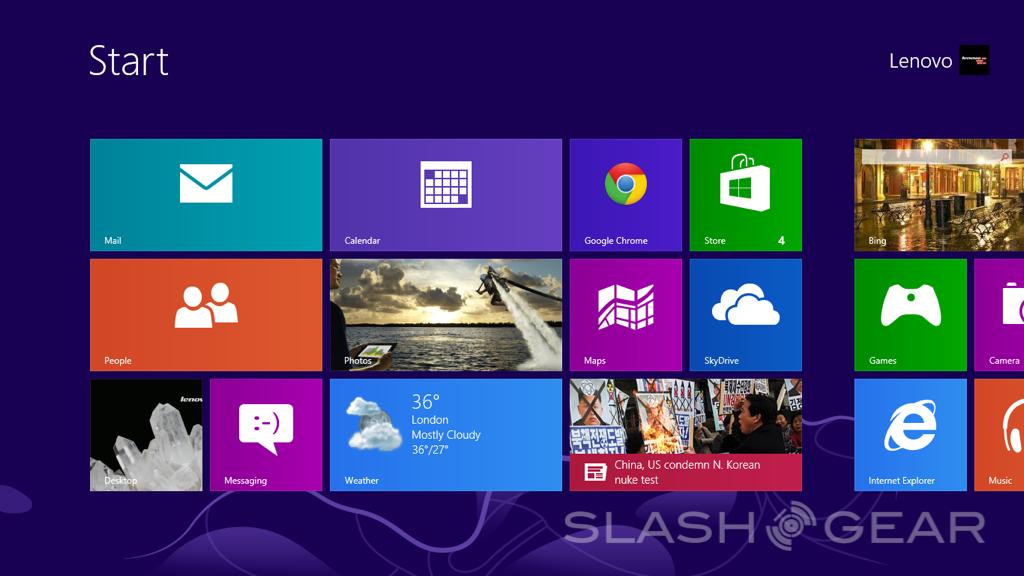Open the Messaging tile
The image size is (1024, 576).
266,435
